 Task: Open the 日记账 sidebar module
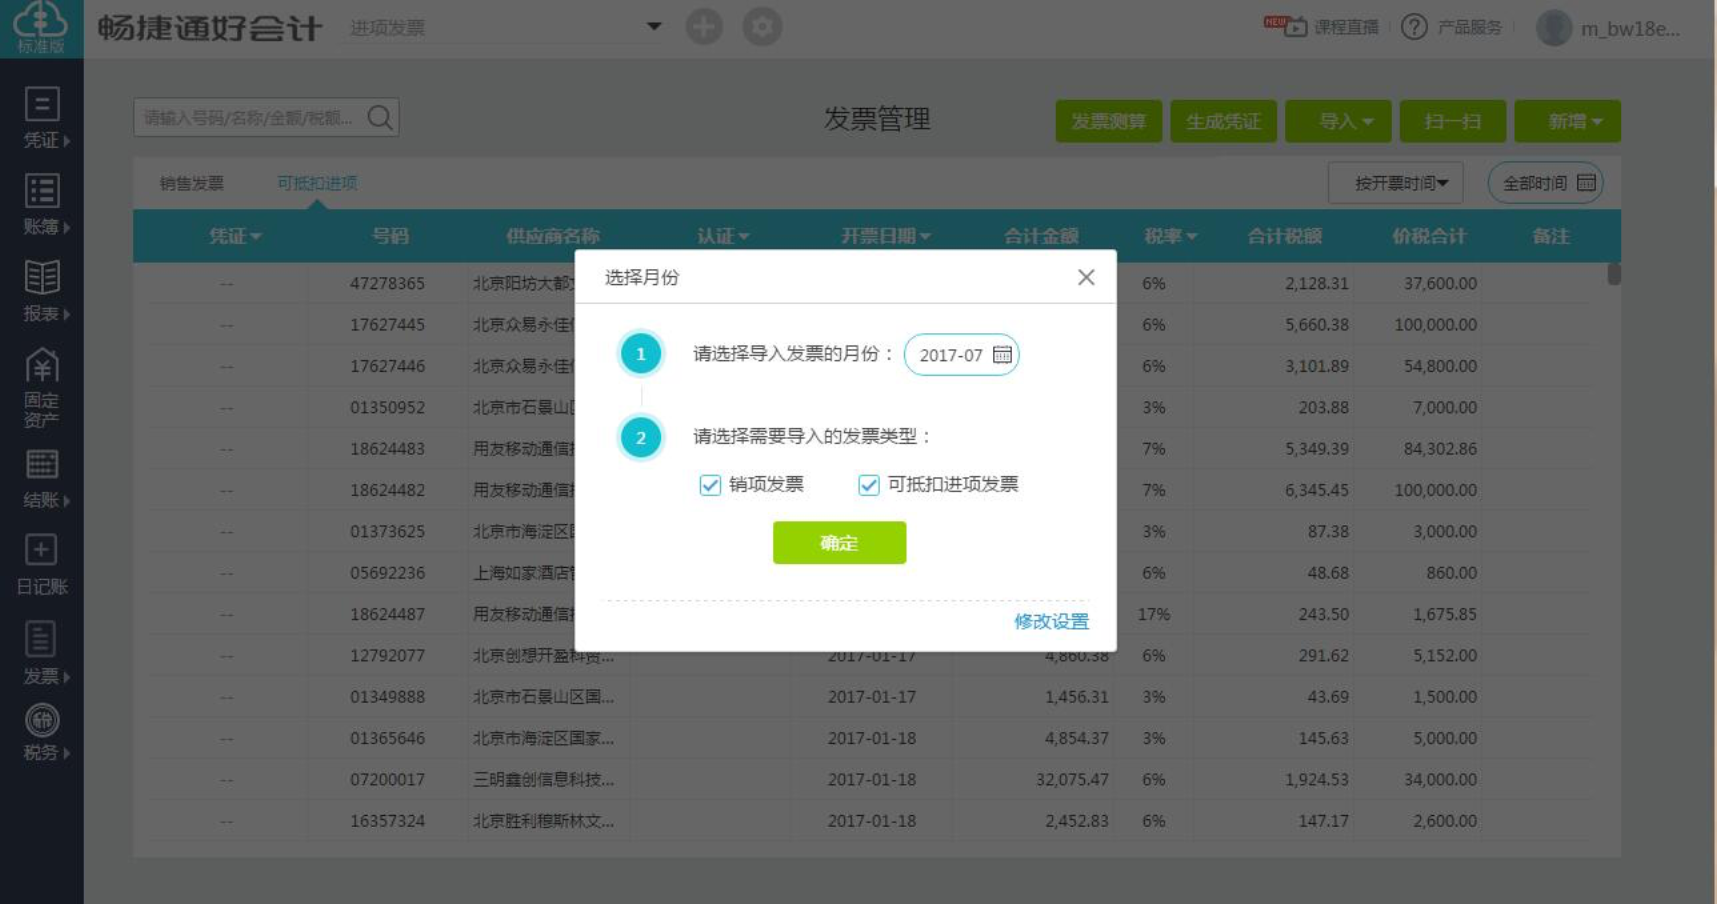click(x=42, y=563)
